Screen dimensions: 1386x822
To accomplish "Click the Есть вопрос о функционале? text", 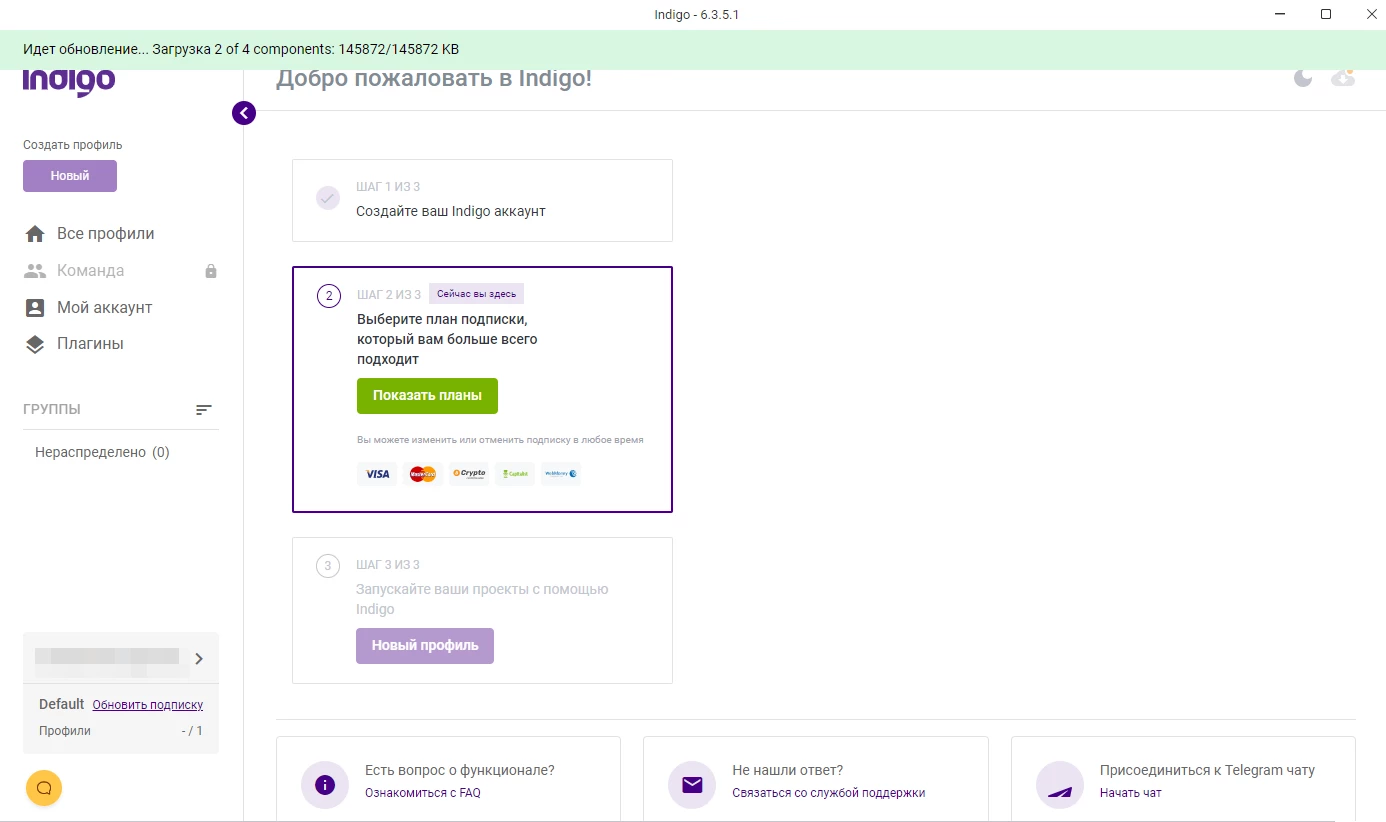I will click(x=460, y=770).
